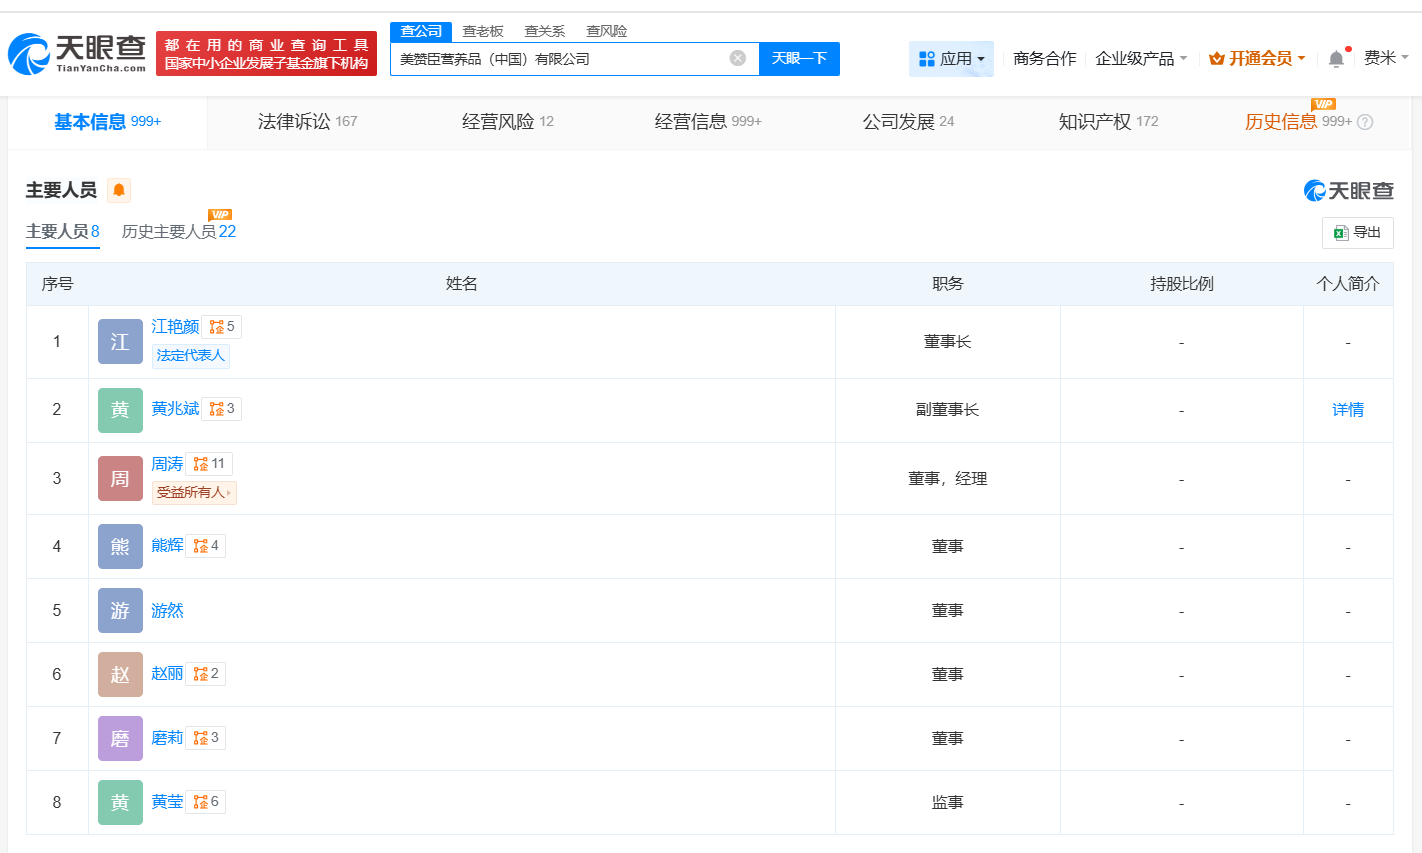The height and width of the screenshot is (853, 1422).
Task: Click the relation count icon beside 黄莹
Action: pyautogui.click(x=205, y=802)
